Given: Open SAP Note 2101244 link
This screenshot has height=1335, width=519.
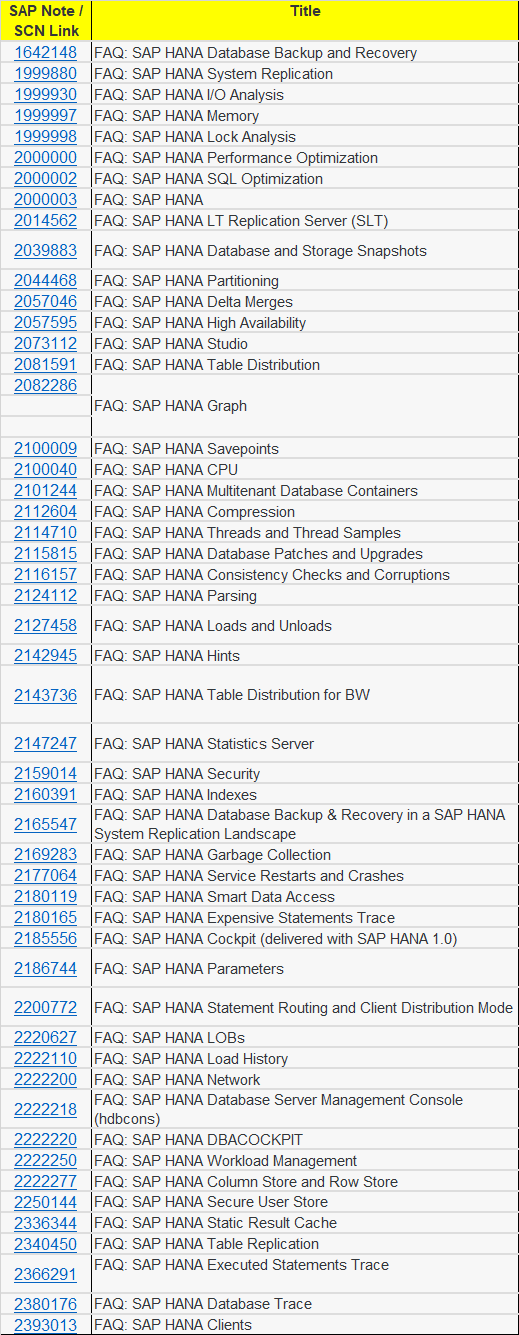Looking at the screenshot, I should [45, 491].
